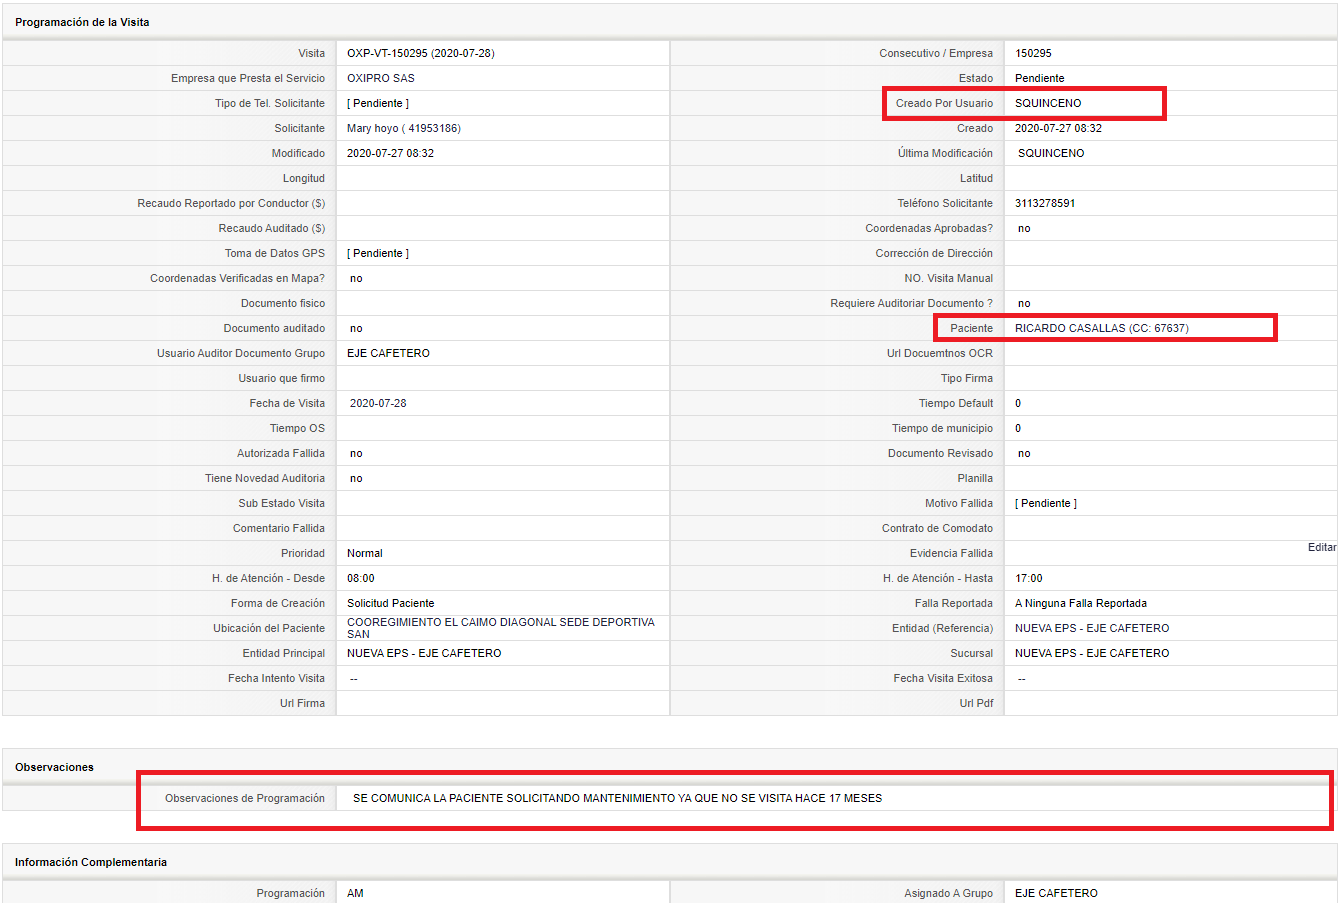Viewport: 1342px width, 903px height.
Task: Click the Programación de la Visita section header
Action: coord(82,22)
